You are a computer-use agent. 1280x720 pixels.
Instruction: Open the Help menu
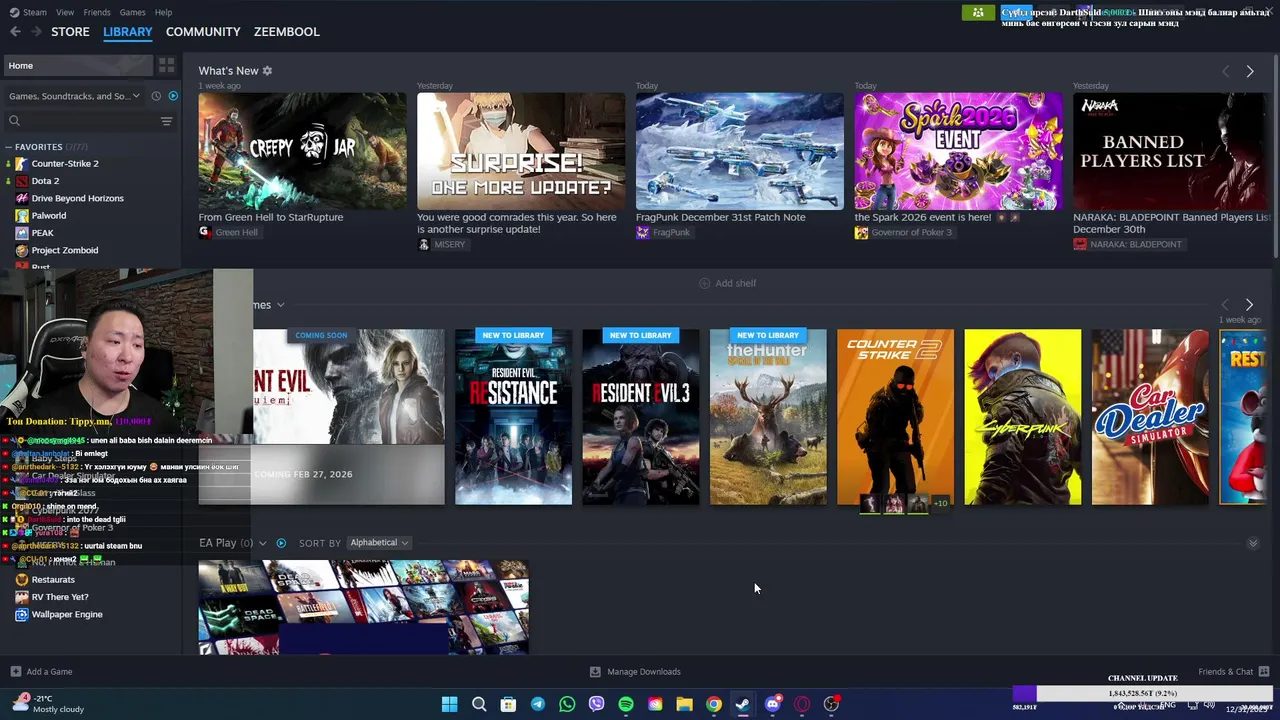tap(163, 12)
